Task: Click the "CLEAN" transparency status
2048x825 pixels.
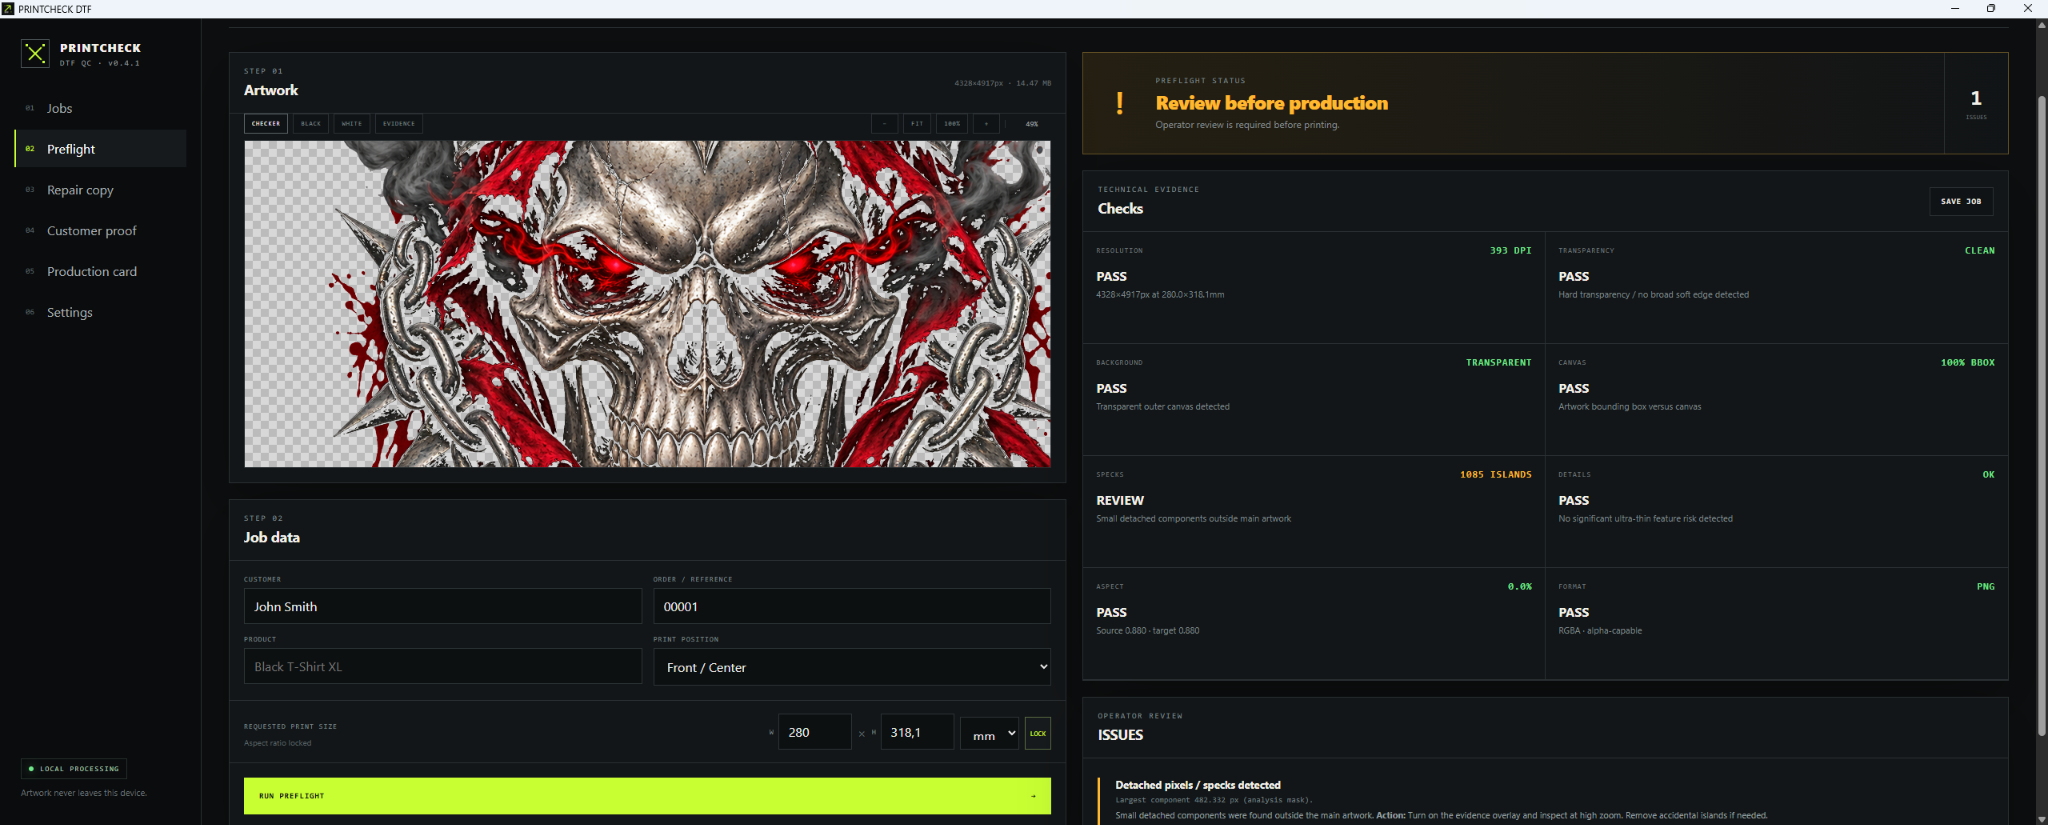Action: click(1979, 251)
